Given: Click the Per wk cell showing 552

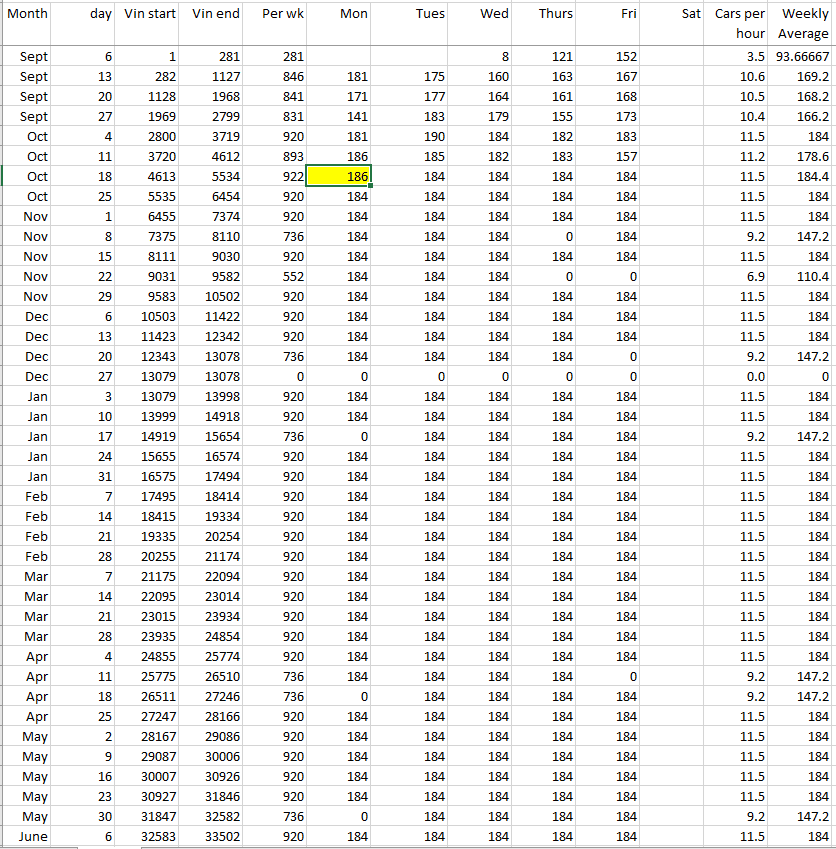Looking at the screenshot, I should [x=275, y=276].
